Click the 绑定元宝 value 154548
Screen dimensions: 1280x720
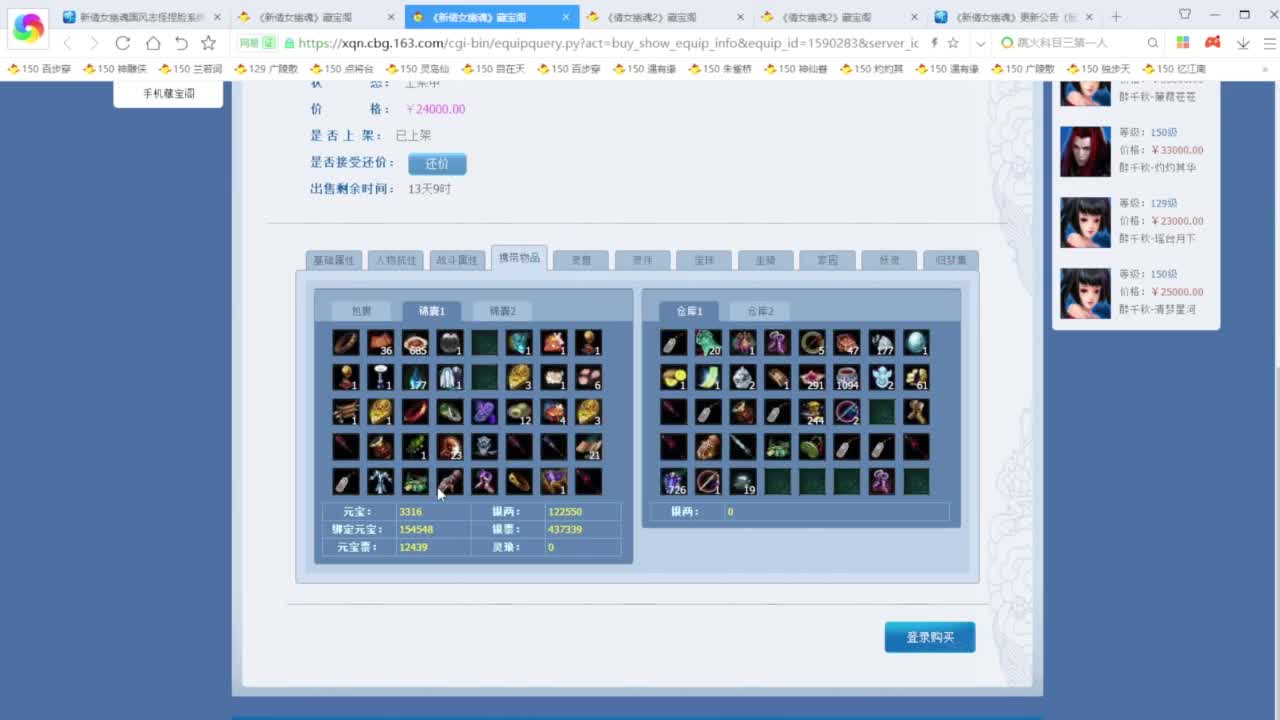click(x=416, y=530)
